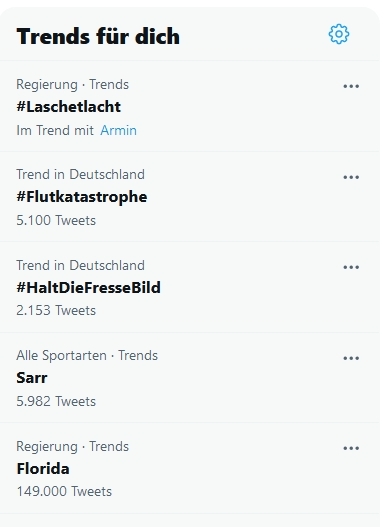Open the #HaltDieFresseBild trending hashtag

click(88, 288)
